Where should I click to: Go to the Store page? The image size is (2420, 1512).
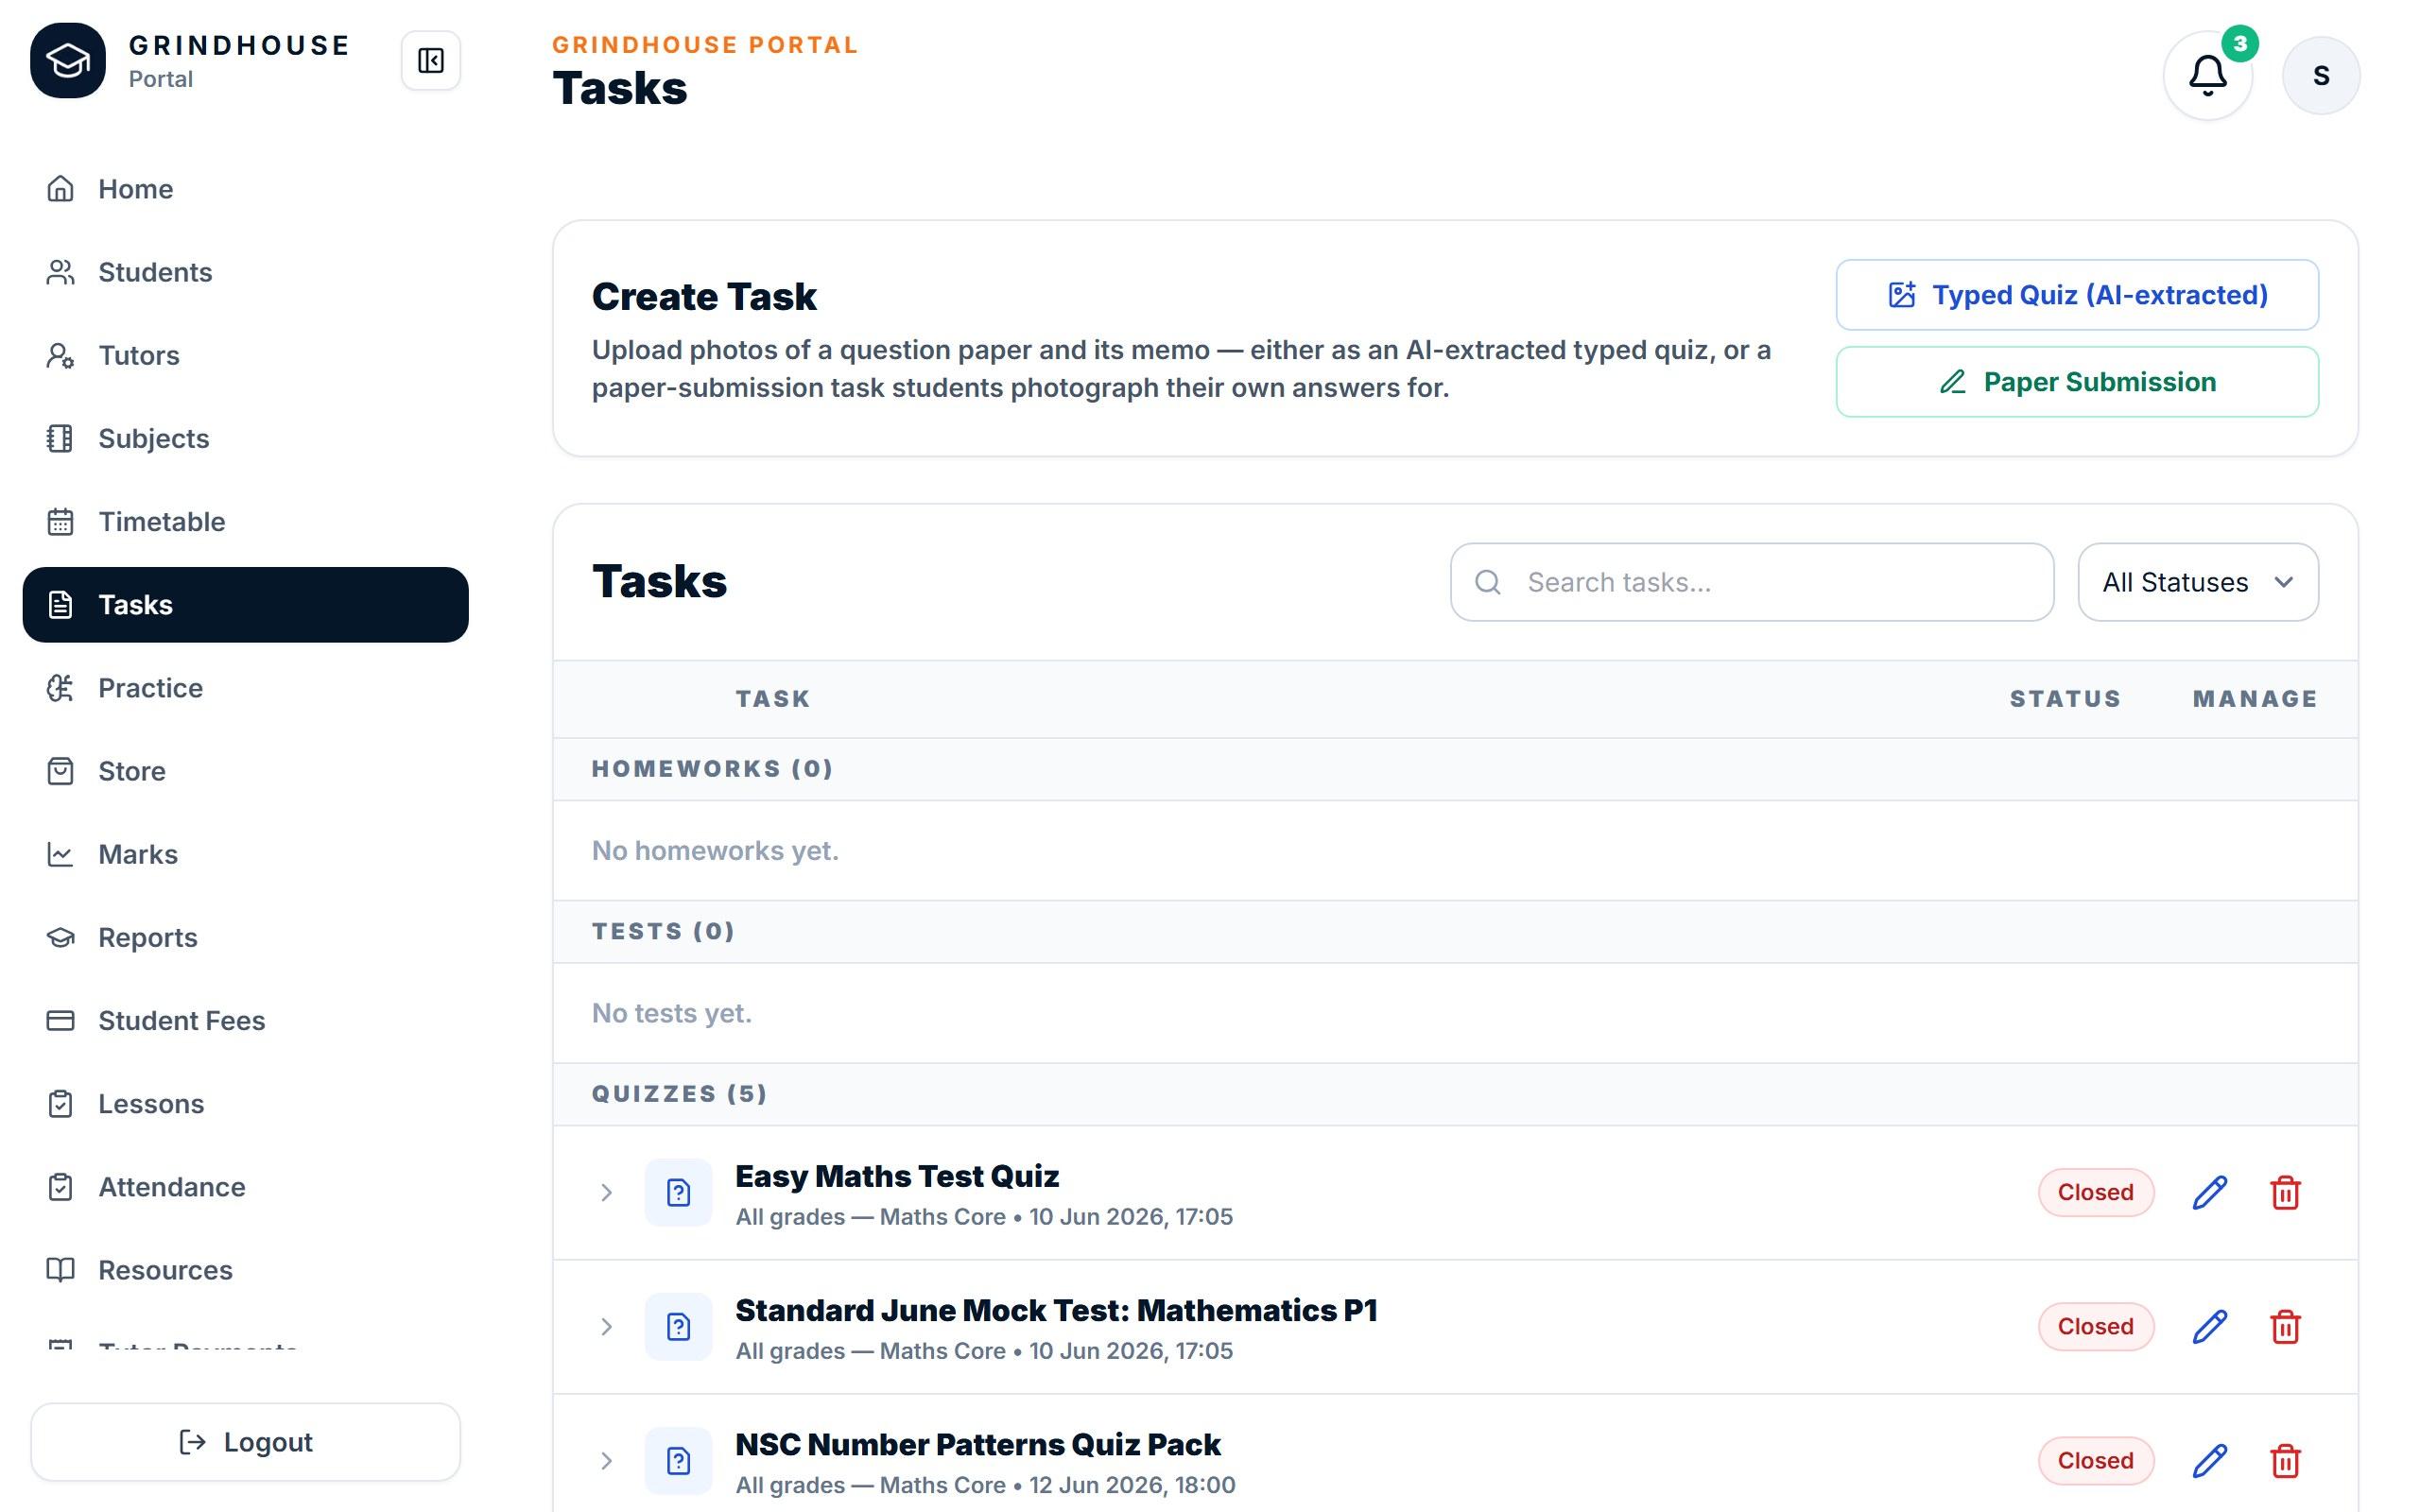(x=245, y=771)
